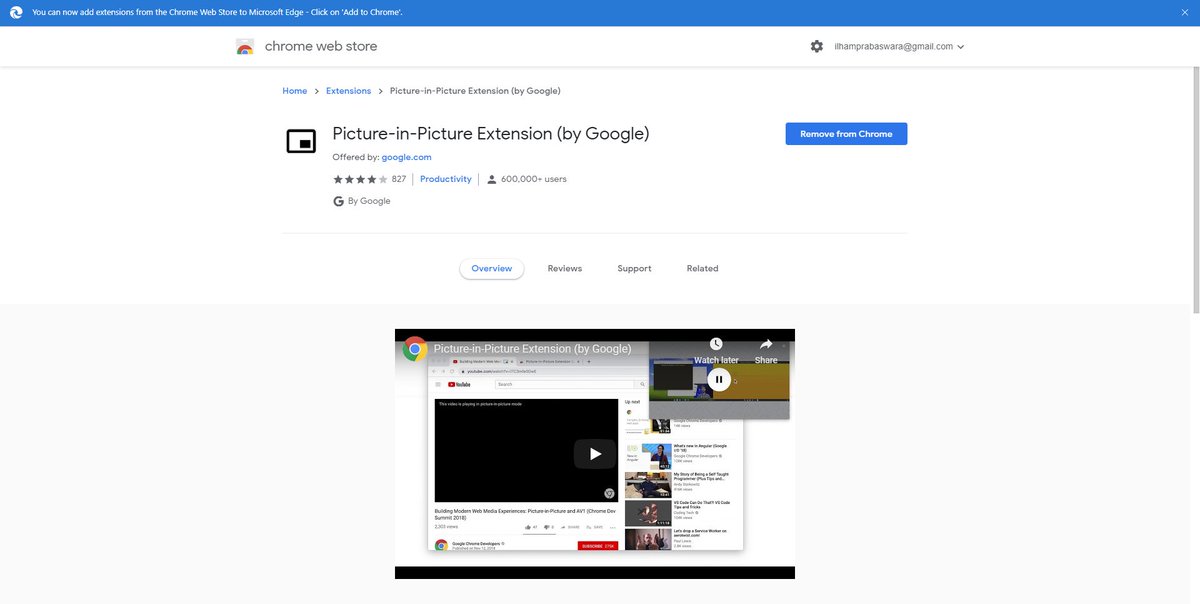Image resolution: width=1200 pixels, height=604 pixels.
Task: Open the Extensions breadcrumb link
Action: tap(348, 91)
